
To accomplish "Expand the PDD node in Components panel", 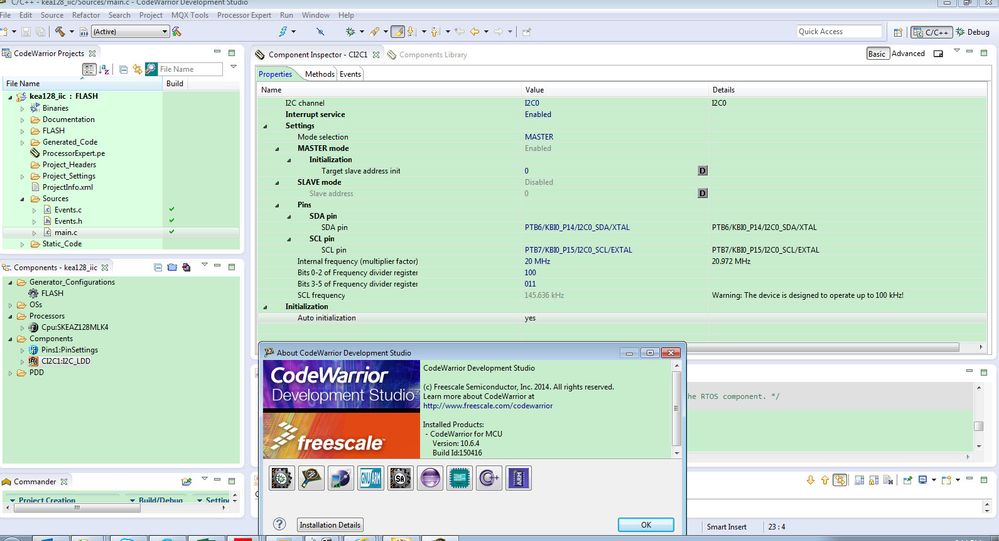I will (x=10, y=373).
